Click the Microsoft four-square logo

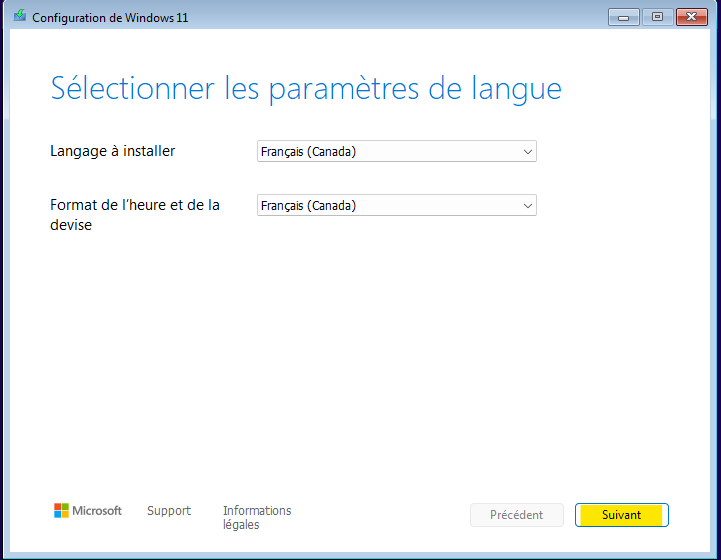click(x=61, y=511)
